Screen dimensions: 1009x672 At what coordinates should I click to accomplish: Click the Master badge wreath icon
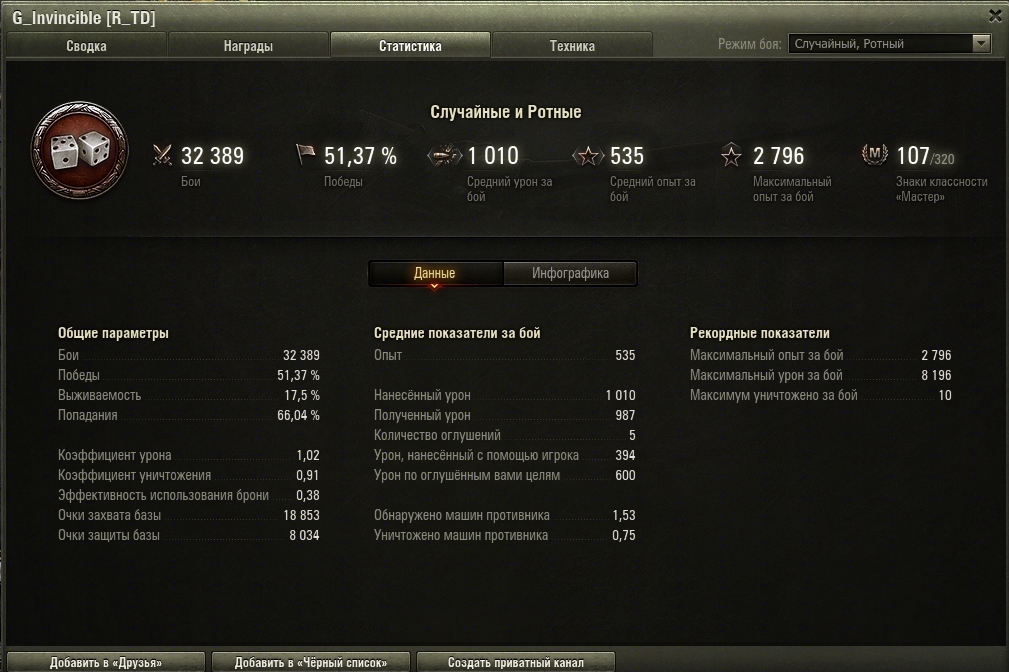click(875, 154)
